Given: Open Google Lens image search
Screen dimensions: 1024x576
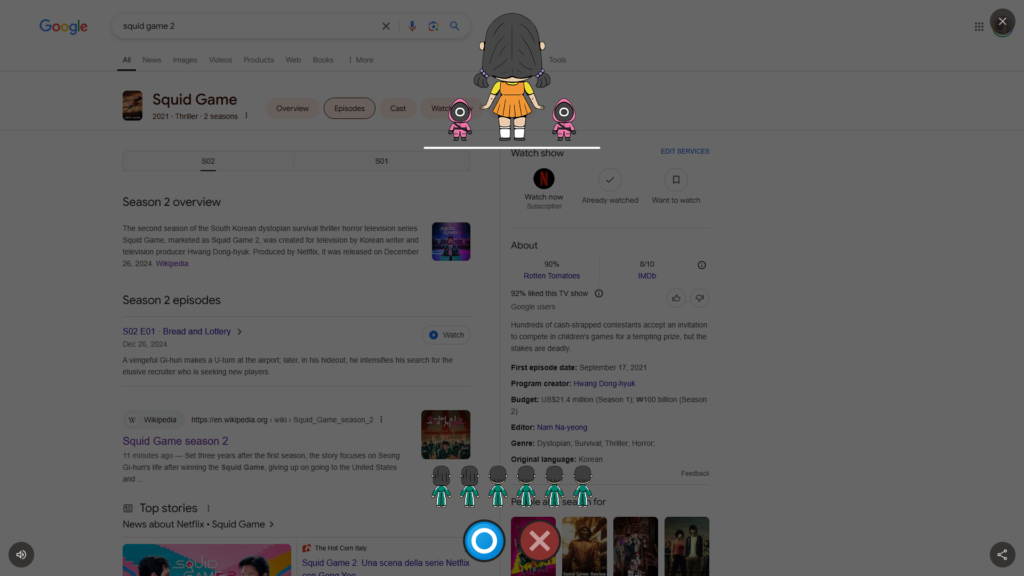Looking at the screenshot, I should point(433,26).
